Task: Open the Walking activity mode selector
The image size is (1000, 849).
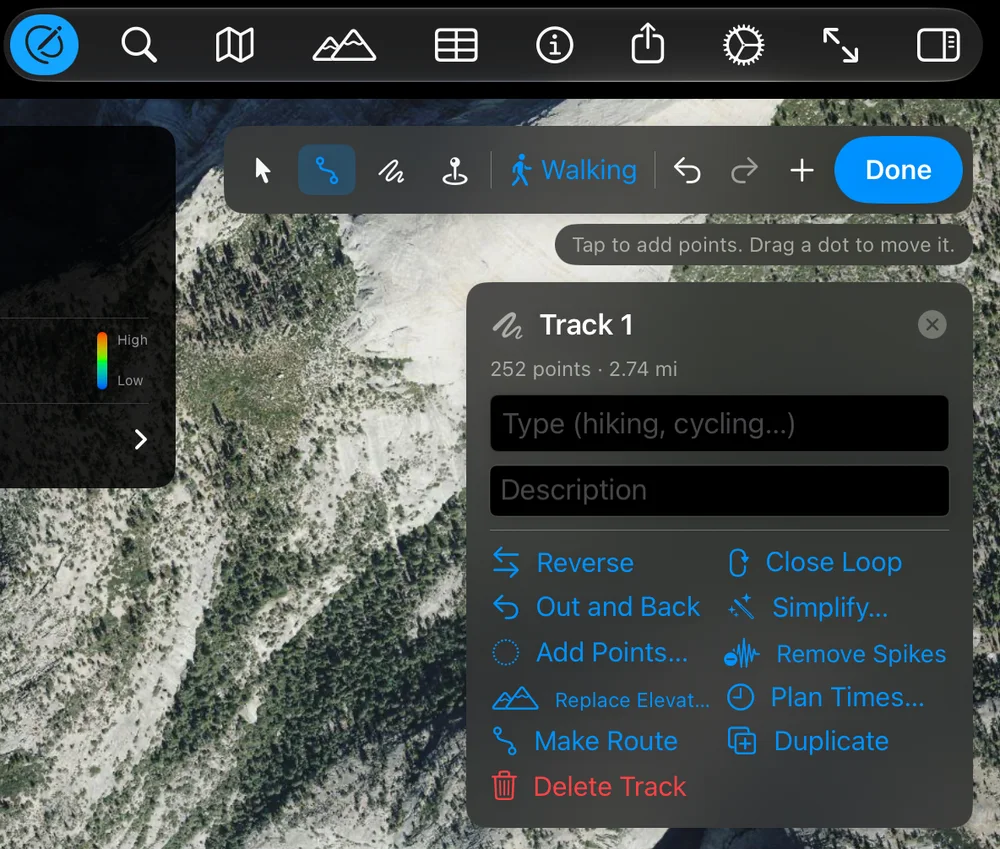Action: tap(573, 170)
